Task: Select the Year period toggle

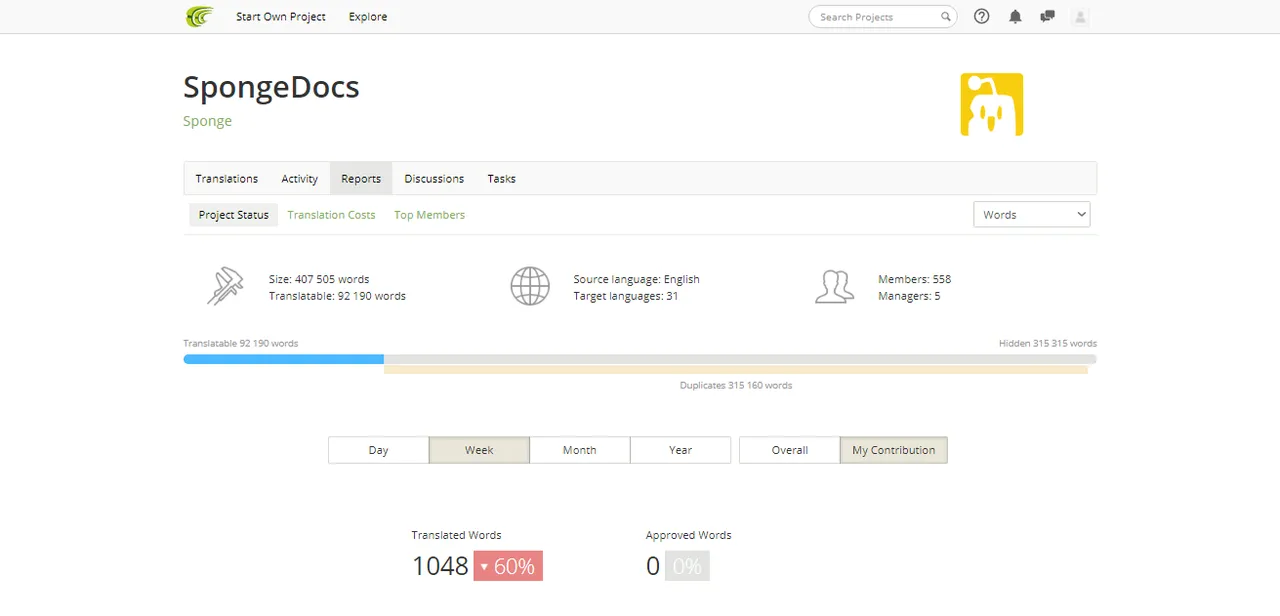Action: (x=680, y=450)
